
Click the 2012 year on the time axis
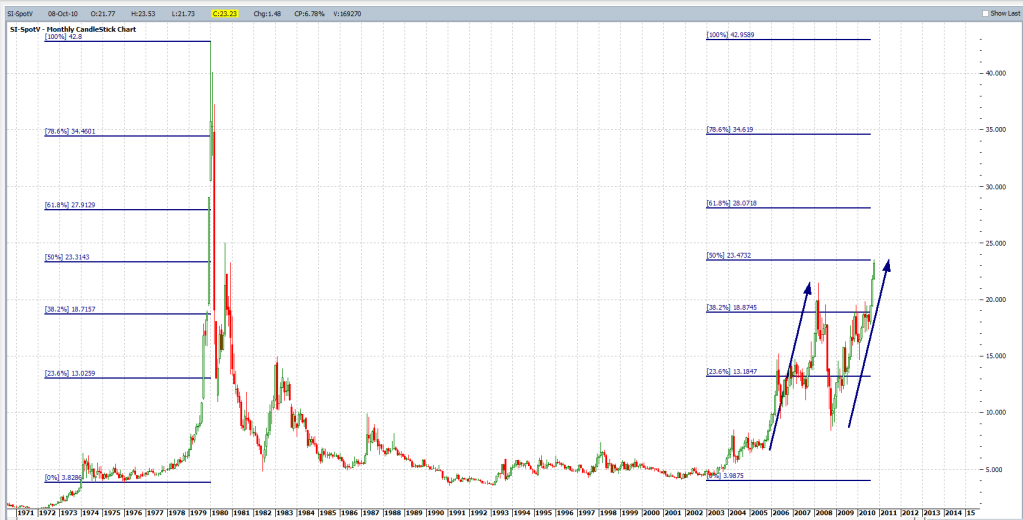point(909,513)
